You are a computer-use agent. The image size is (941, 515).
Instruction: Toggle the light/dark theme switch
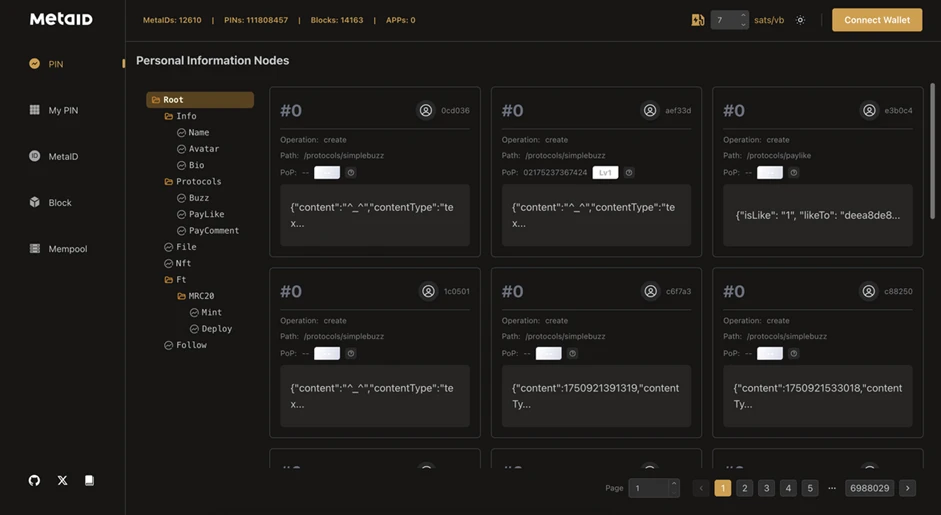800,20
